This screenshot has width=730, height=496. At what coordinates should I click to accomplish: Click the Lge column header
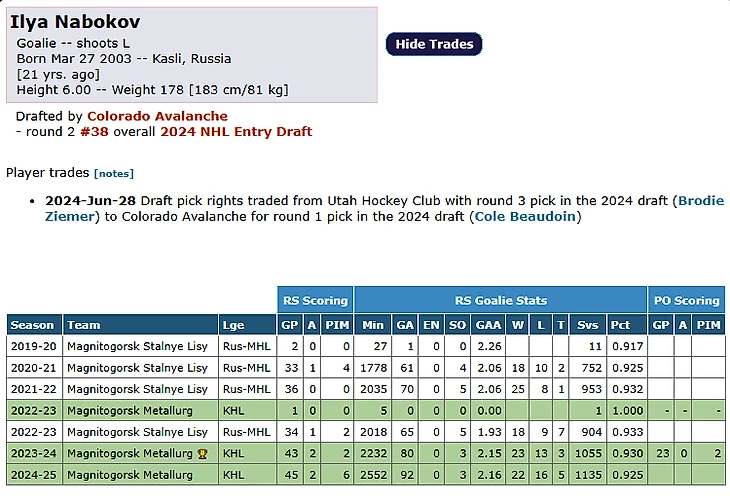233,324
